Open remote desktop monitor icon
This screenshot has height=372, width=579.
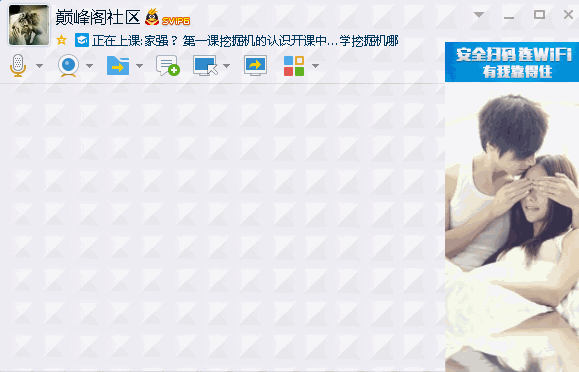[205, 66]
